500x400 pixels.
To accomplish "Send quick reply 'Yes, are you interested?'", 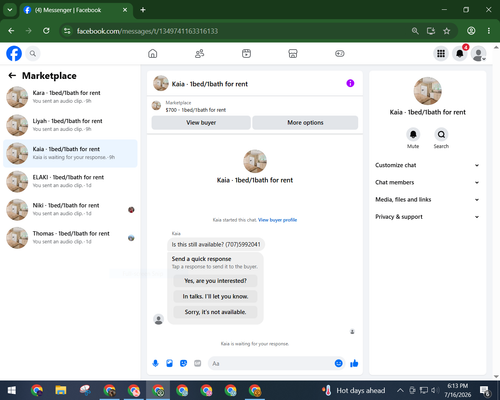I will pyautogui.click(x=215, y=281).
